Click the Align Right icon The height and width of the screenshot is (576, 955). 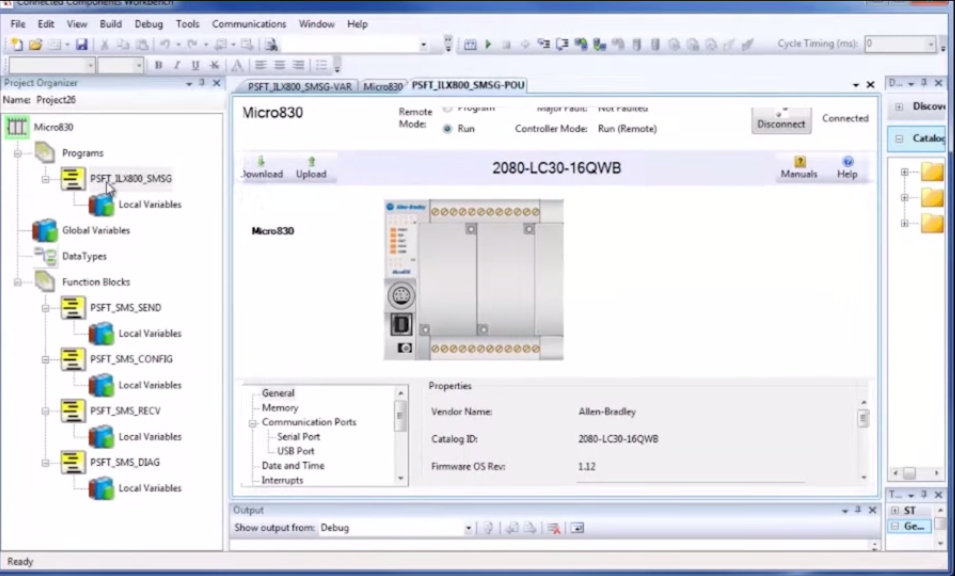click(298, 65)
